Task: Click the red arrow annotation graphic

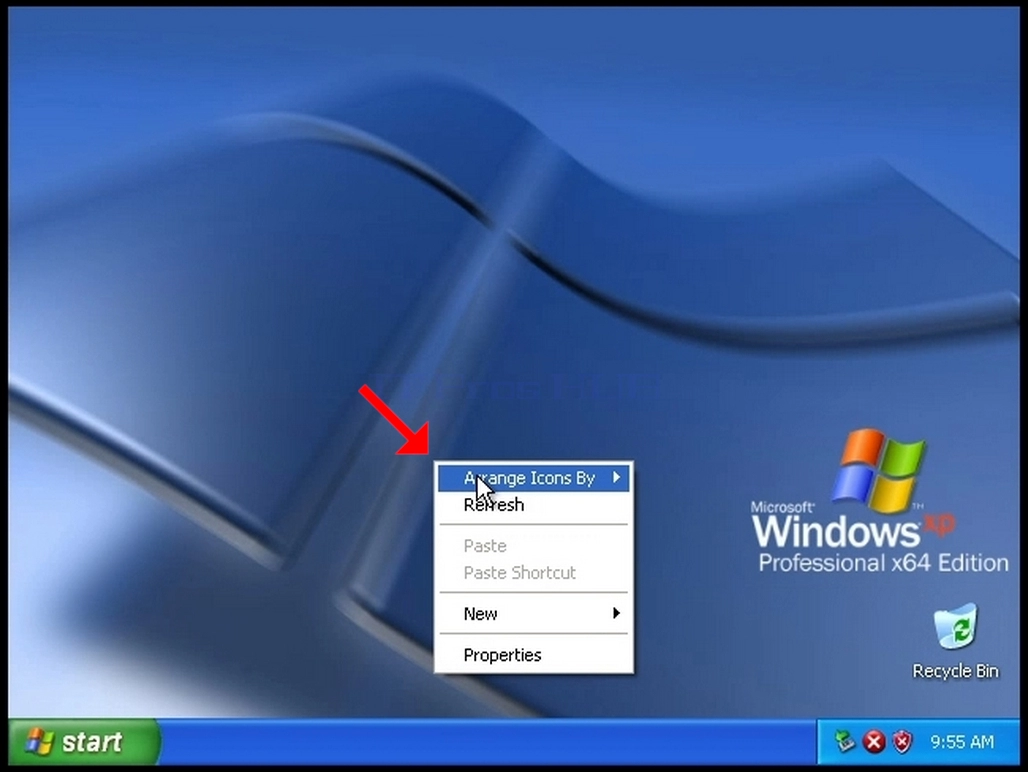Action: pos(394,419)
